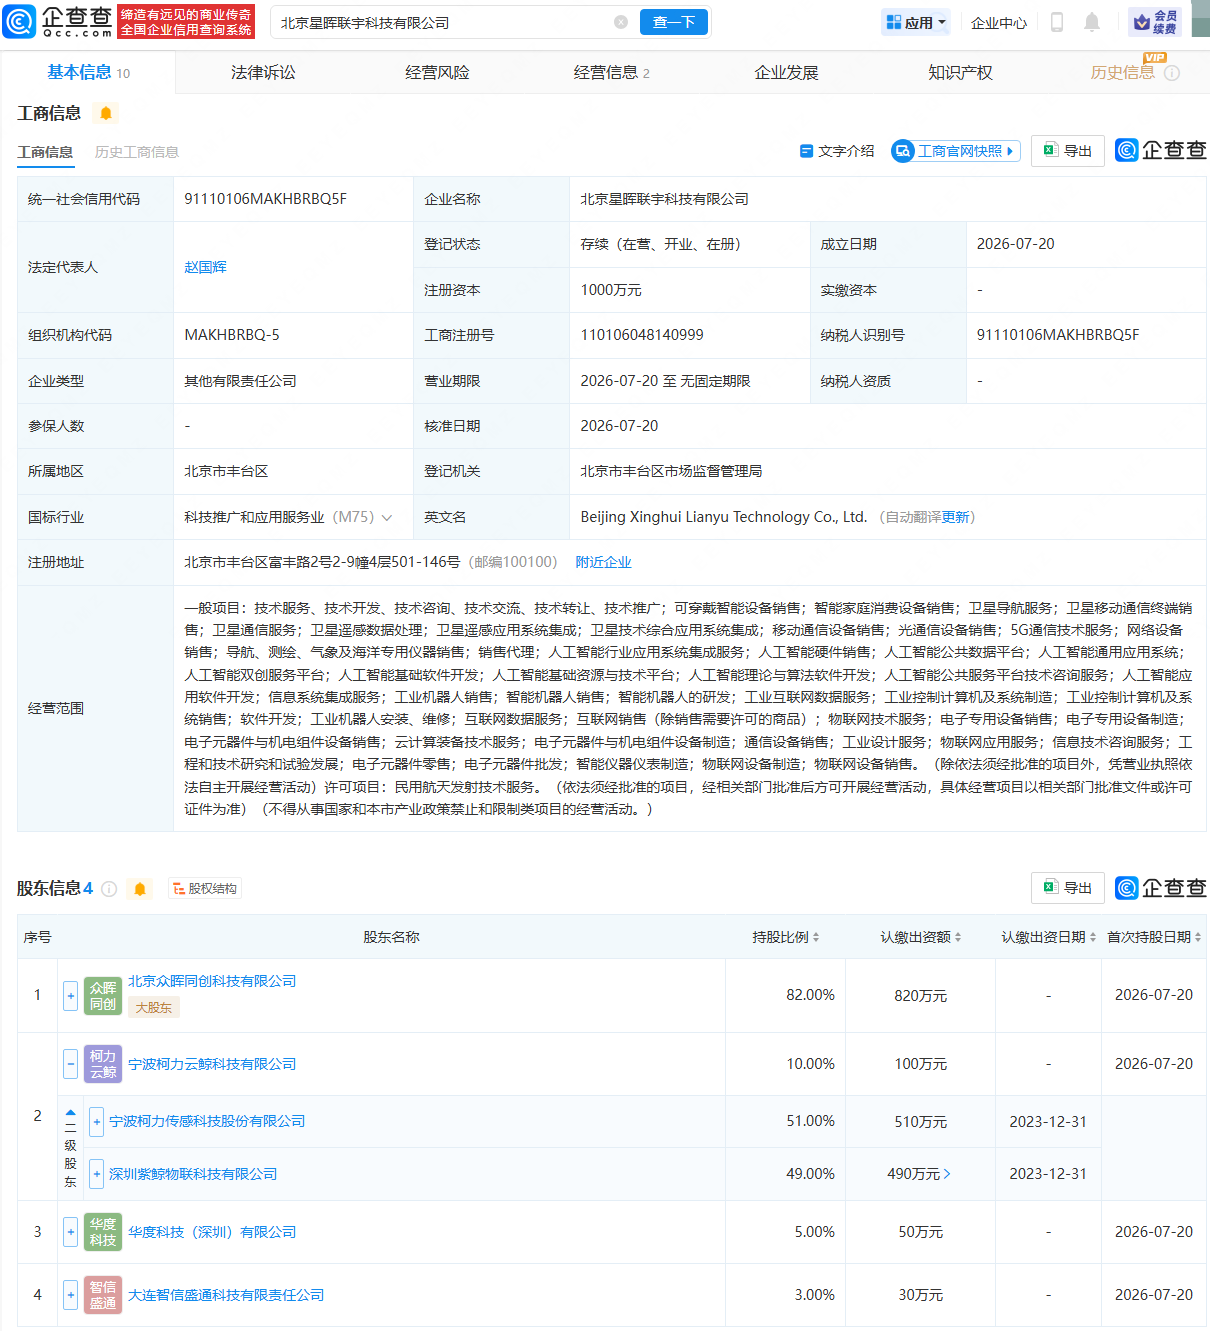This screenshot has height=1331, width=1210.
Task: Open 北京众晖同创科技有限公司 link
Action: 212,981
